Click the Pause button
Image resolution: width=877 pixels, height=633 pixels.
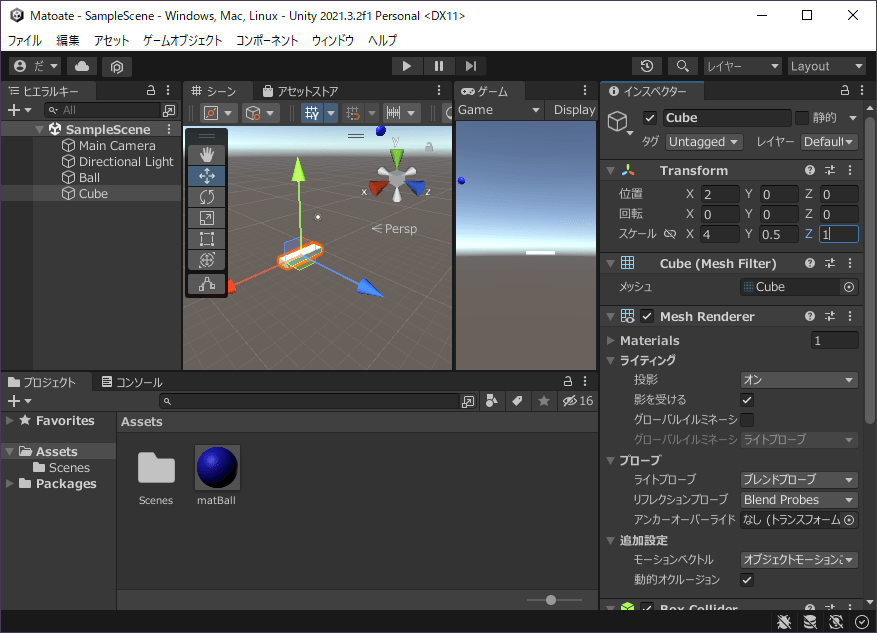pyautogui.click(x=438, y=66)
